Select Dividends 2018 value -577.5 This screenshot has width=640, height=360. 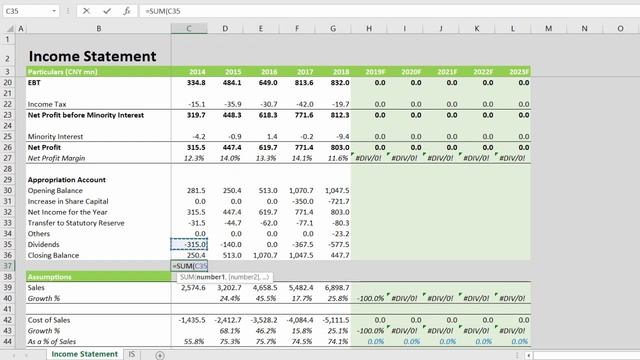tap(333, 244)
